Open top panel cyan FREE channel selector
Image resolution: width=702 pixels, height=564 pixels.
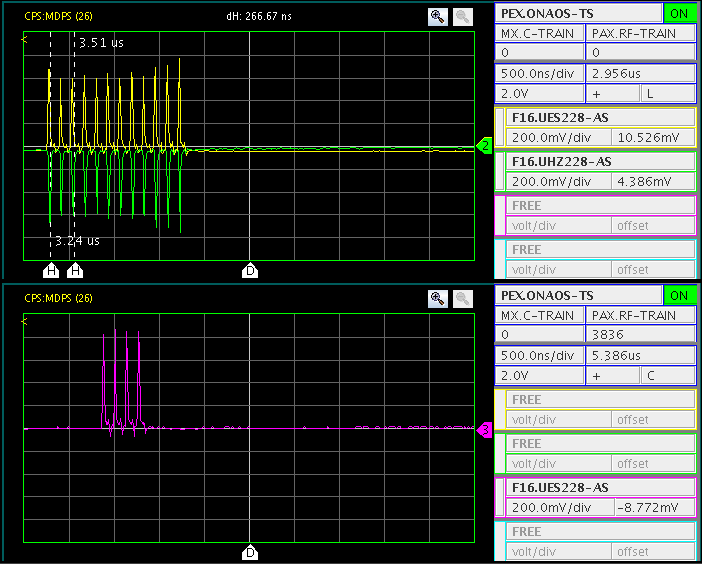click(x=600, y=250)
